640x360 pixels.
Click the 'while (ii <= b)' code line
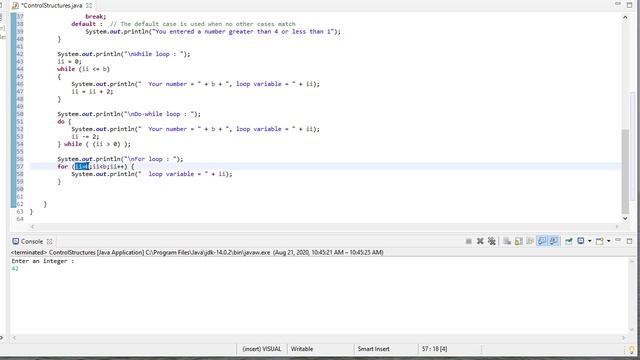coord(83,69)
